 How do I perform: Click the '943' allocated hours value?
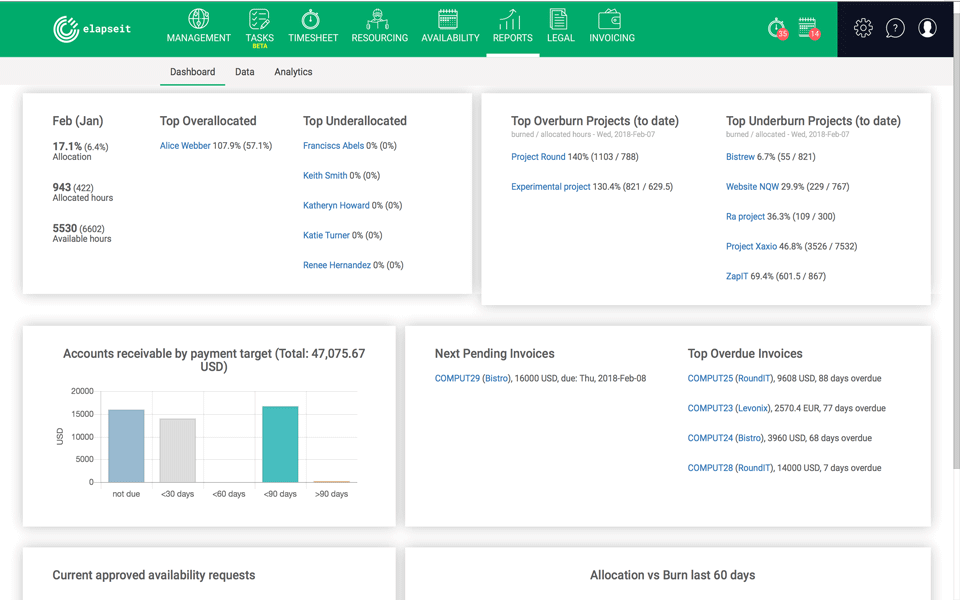coord(62,187)
